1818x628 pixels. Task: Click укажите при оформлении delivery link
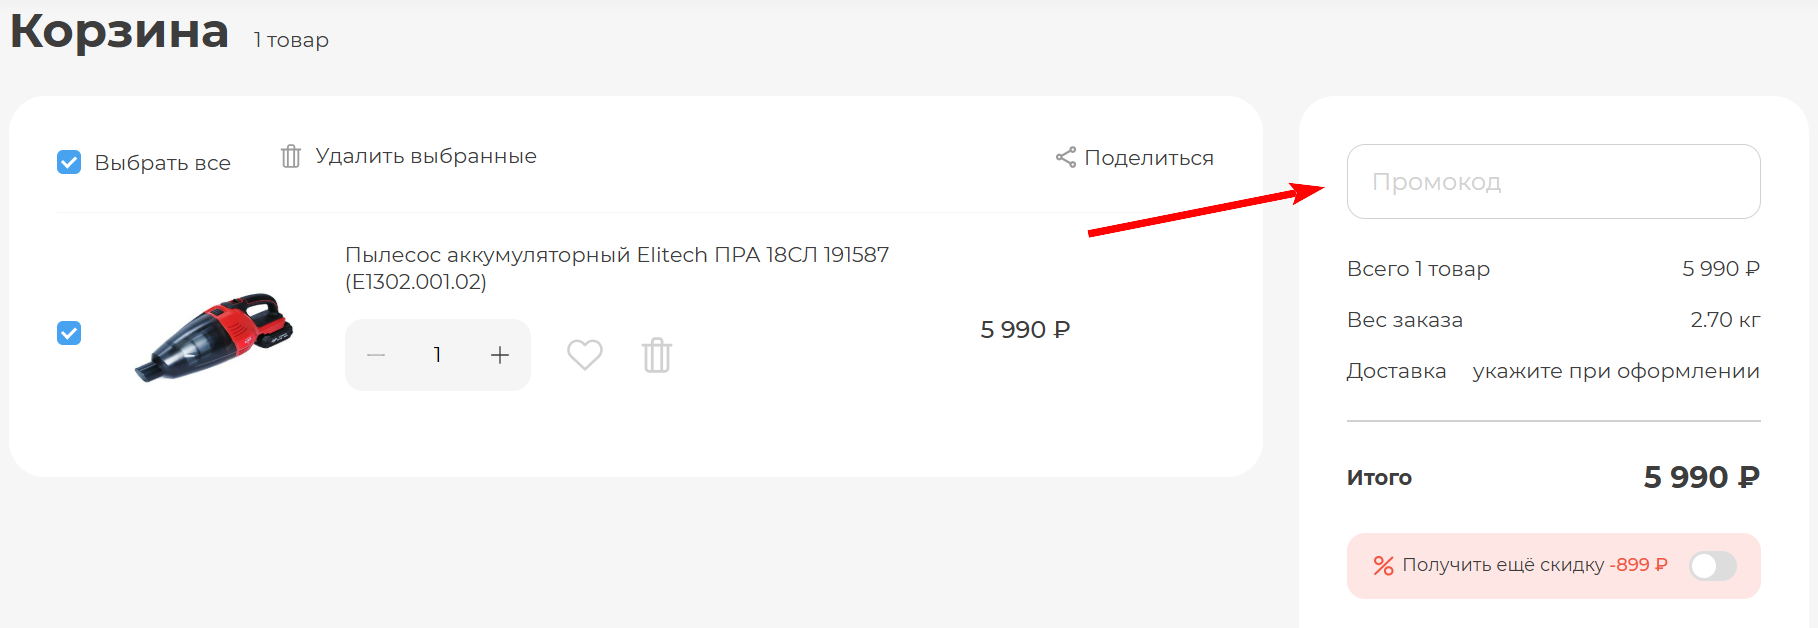1616,370
